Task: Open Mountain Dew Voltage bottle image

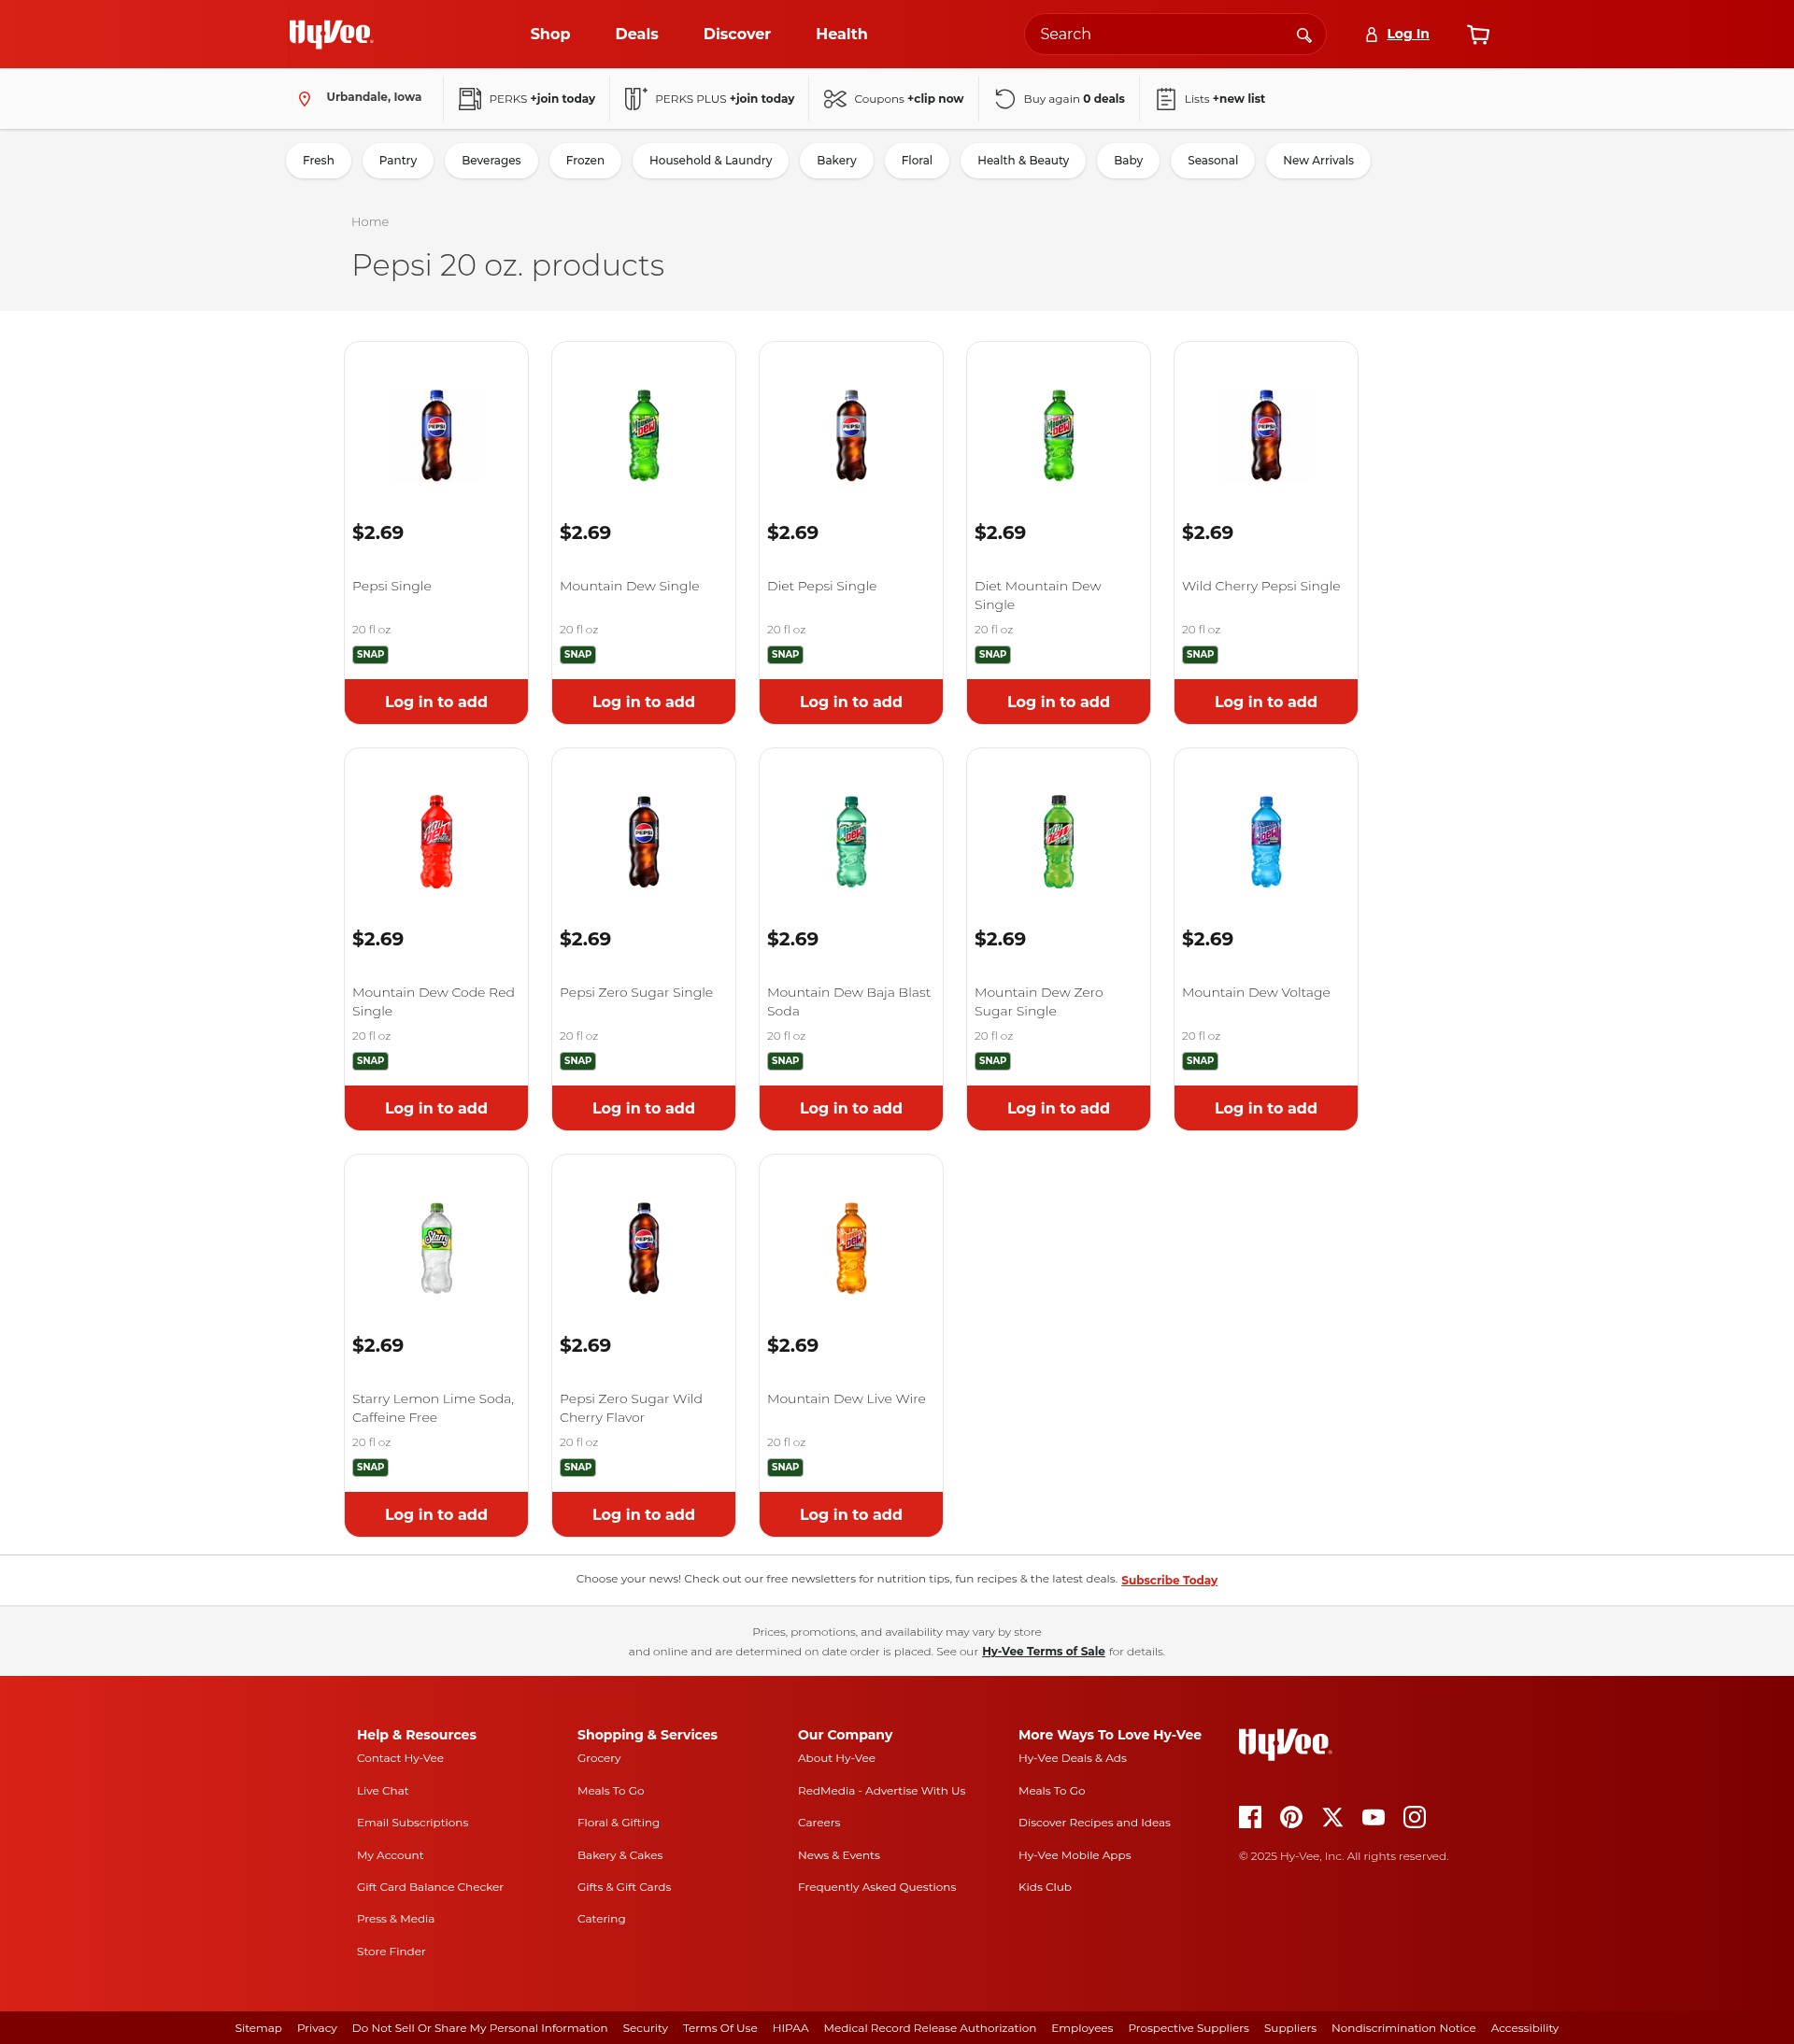Action: [x=1266, y=841]
